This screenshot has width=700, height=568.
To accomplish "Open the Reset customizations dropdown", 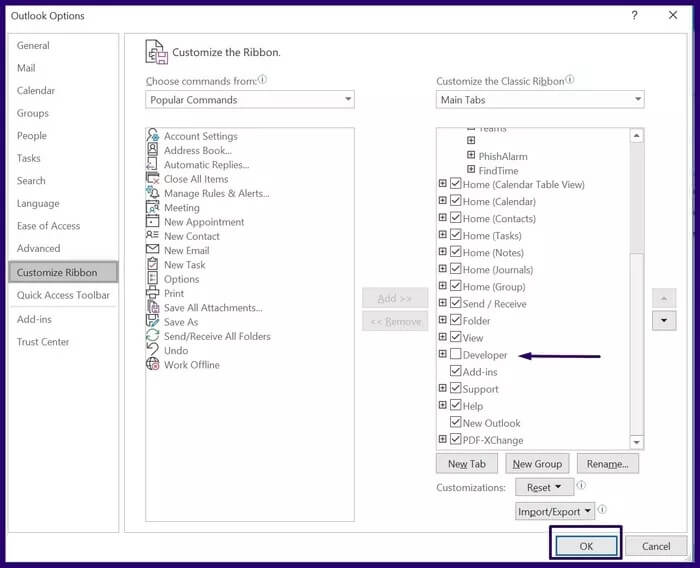I will 544,487.
